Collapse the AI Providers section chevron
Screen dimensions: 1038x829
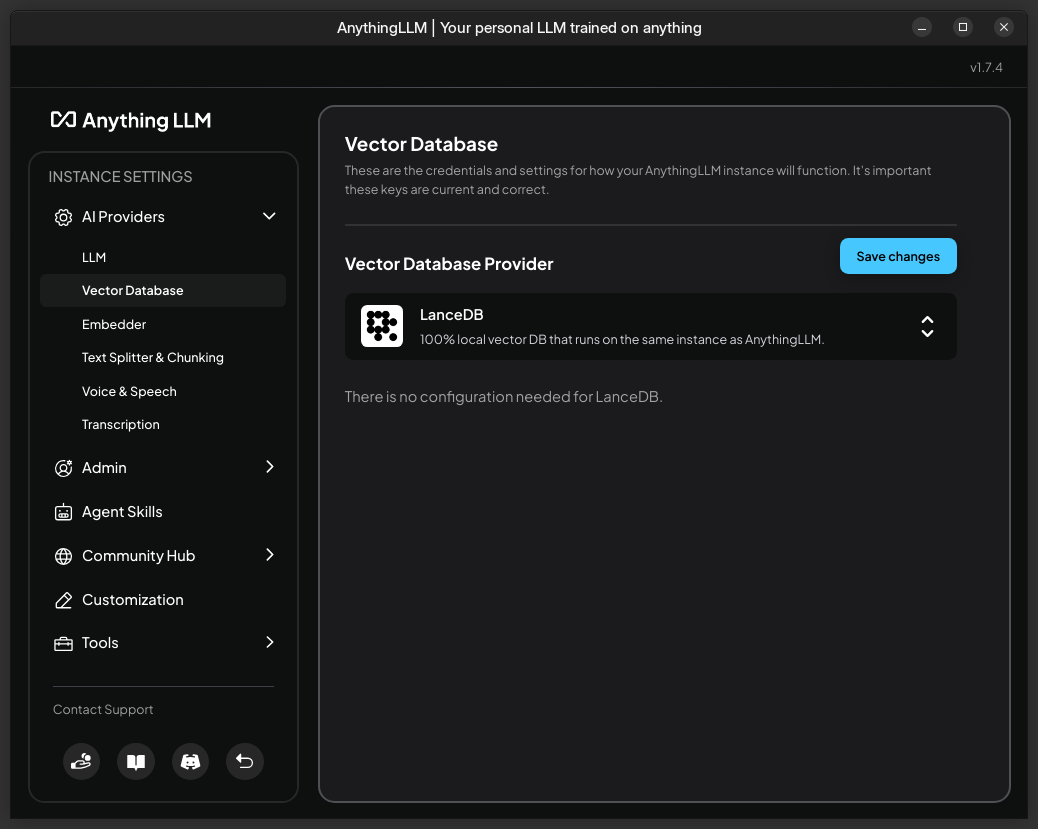(x=269, y=216)
